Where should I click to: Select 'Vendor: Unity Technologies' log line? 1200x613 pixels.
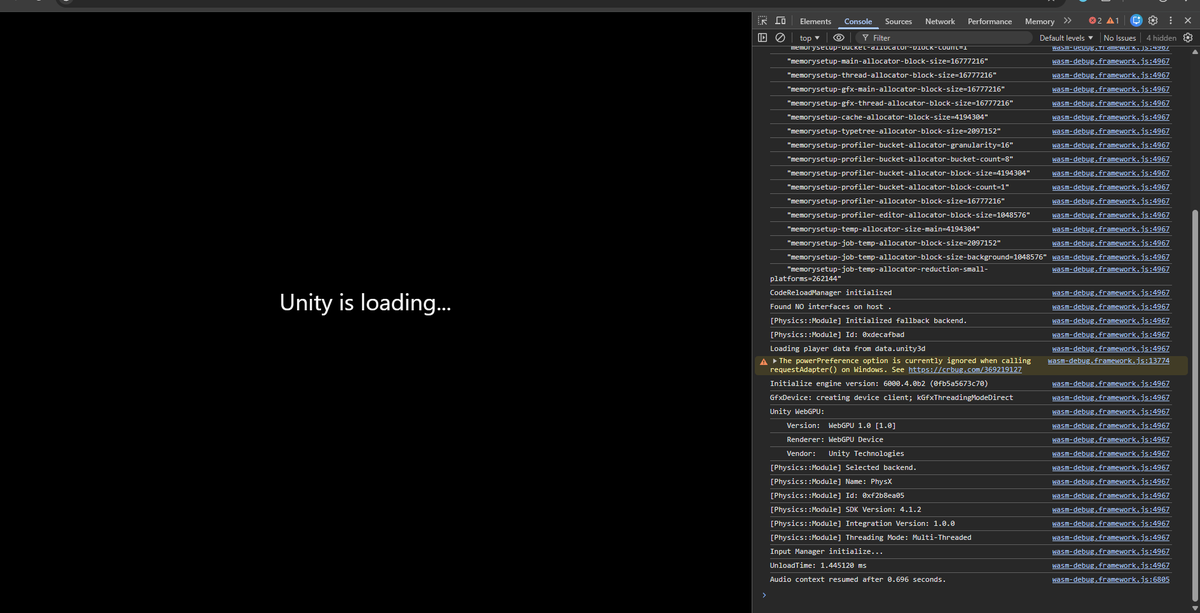tap(845, 453)
